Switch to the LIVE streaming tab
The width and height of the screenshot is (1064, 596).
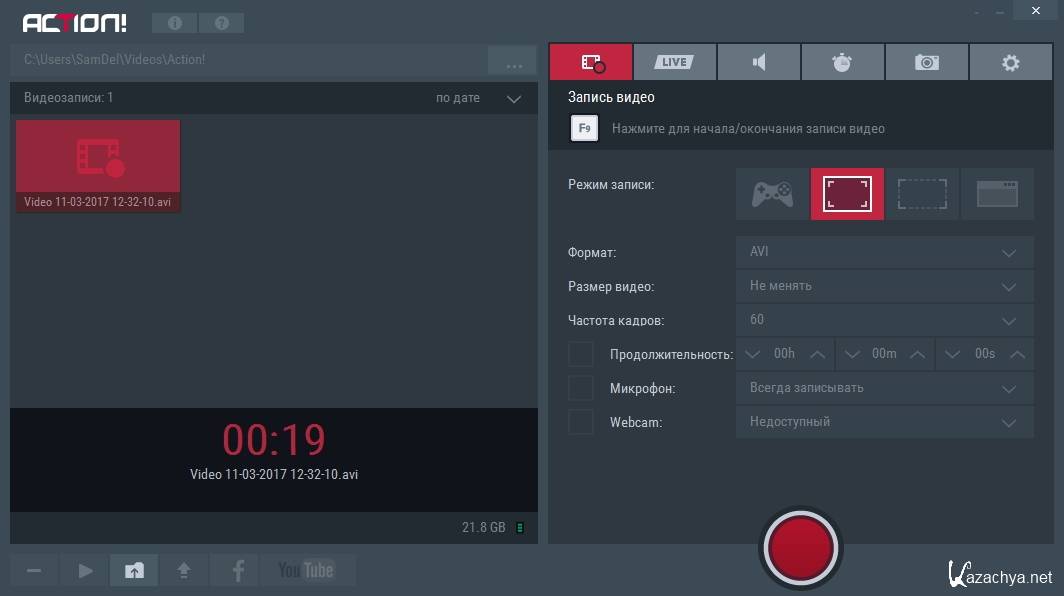(x=675, y=62)
